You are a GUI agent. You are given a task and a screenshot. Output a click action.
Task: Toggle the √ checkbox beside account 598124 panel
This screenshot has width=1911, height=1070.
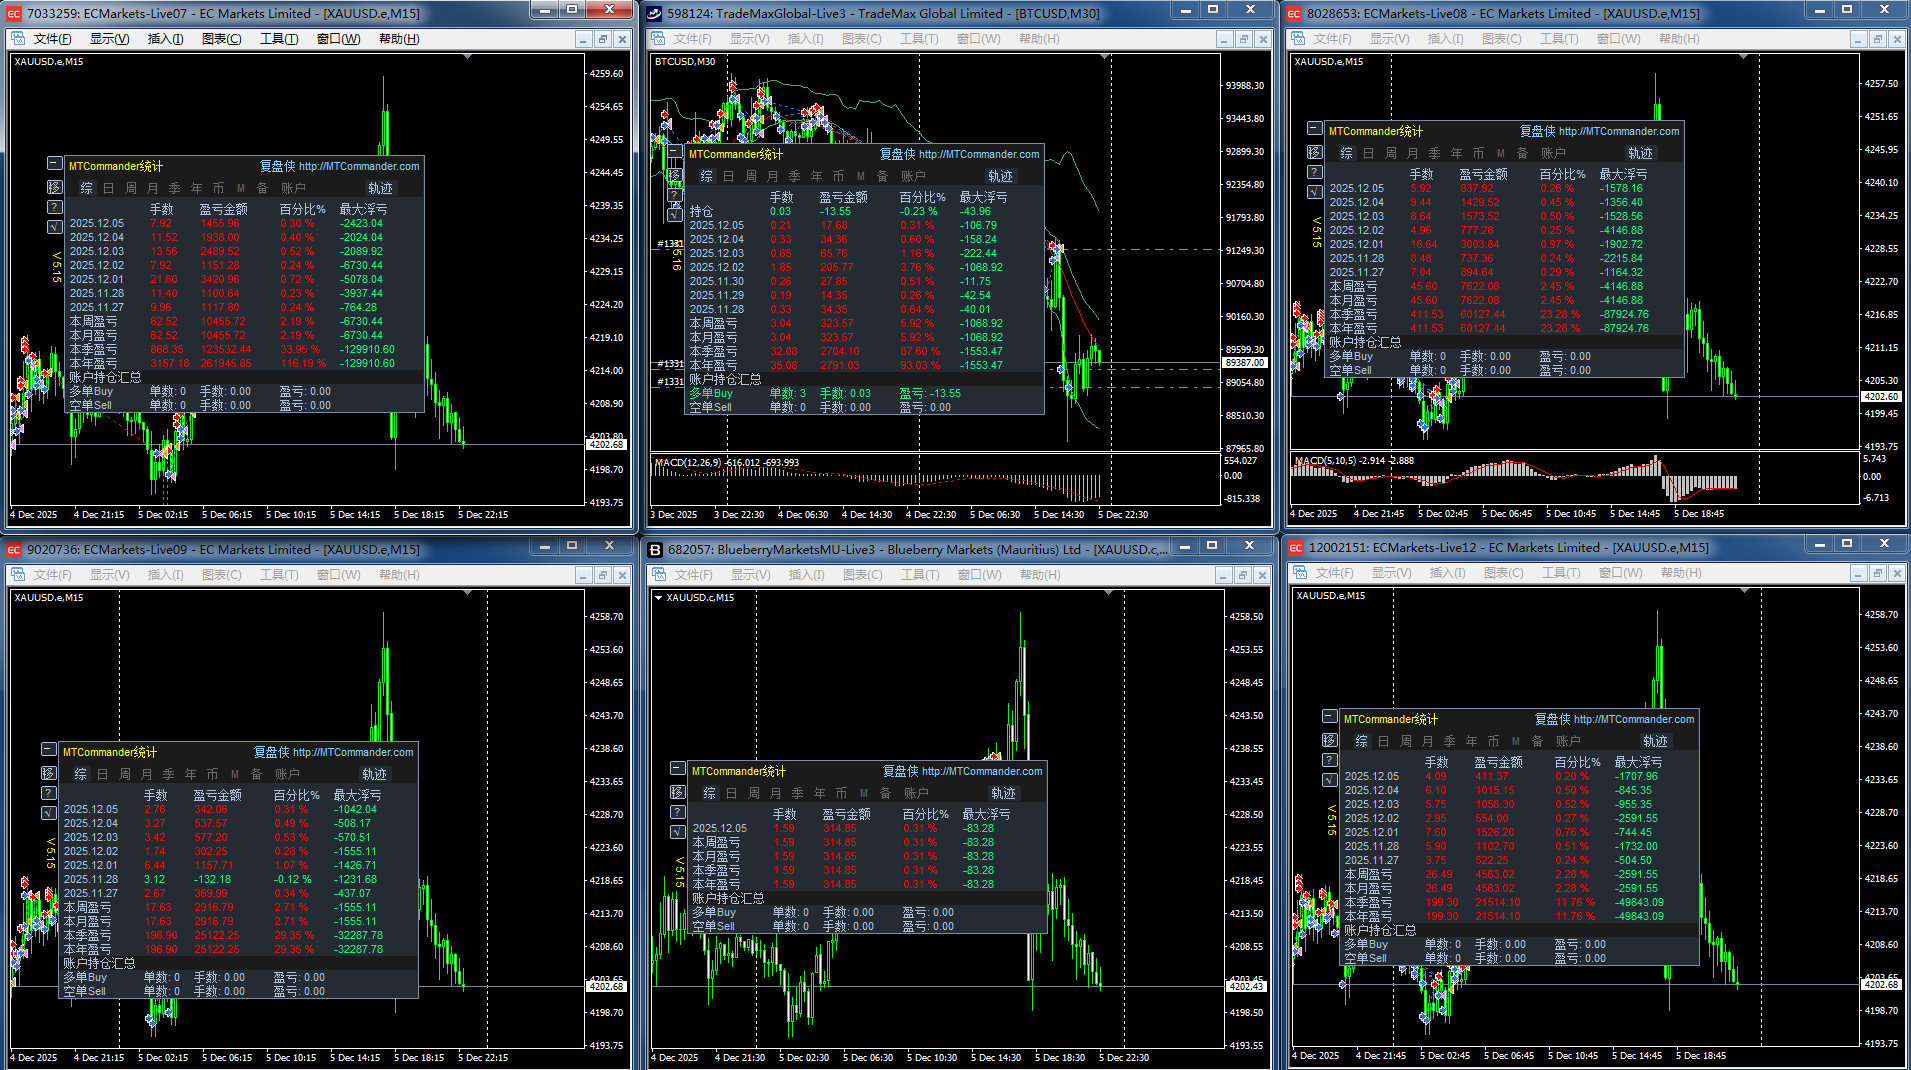pyautogui.click(x=675, y=215)
